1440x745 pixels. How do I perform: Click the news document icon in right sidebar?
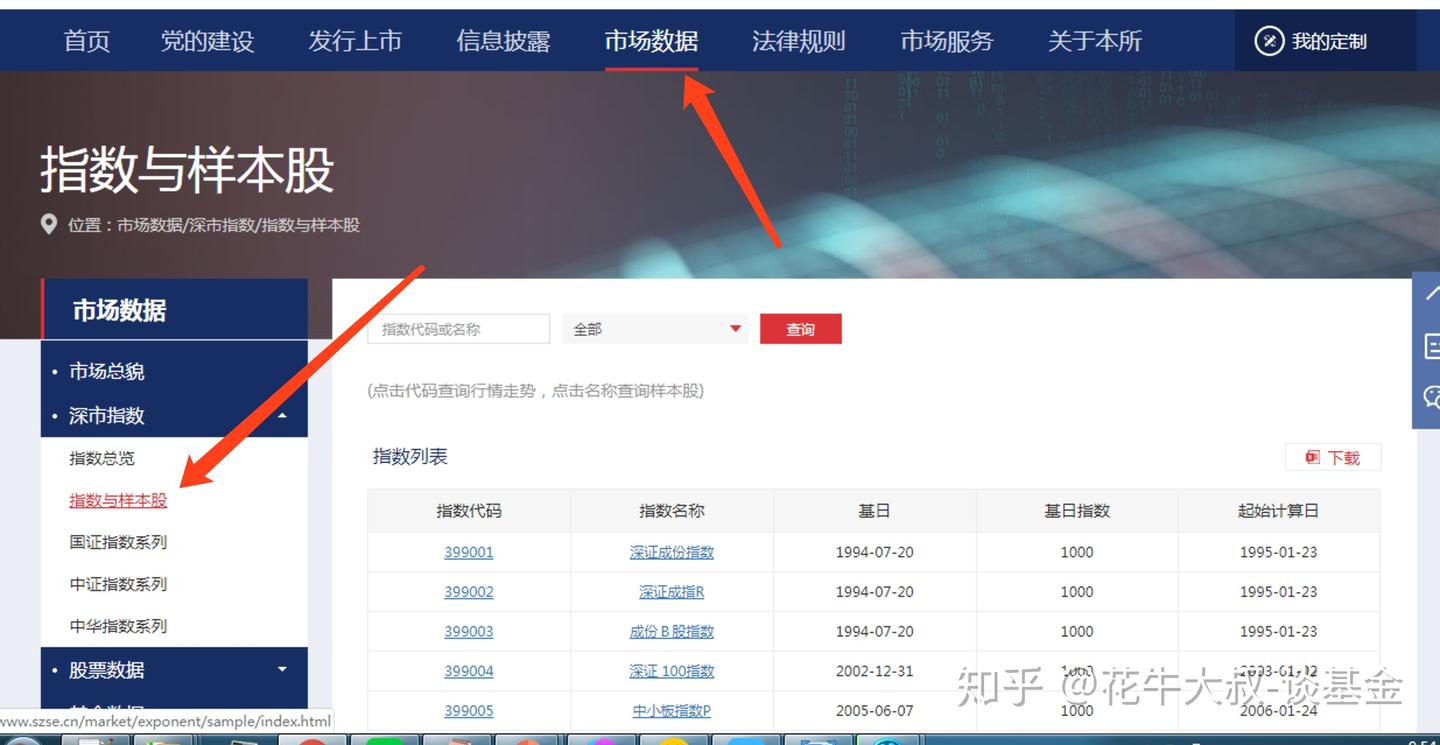1432,345
